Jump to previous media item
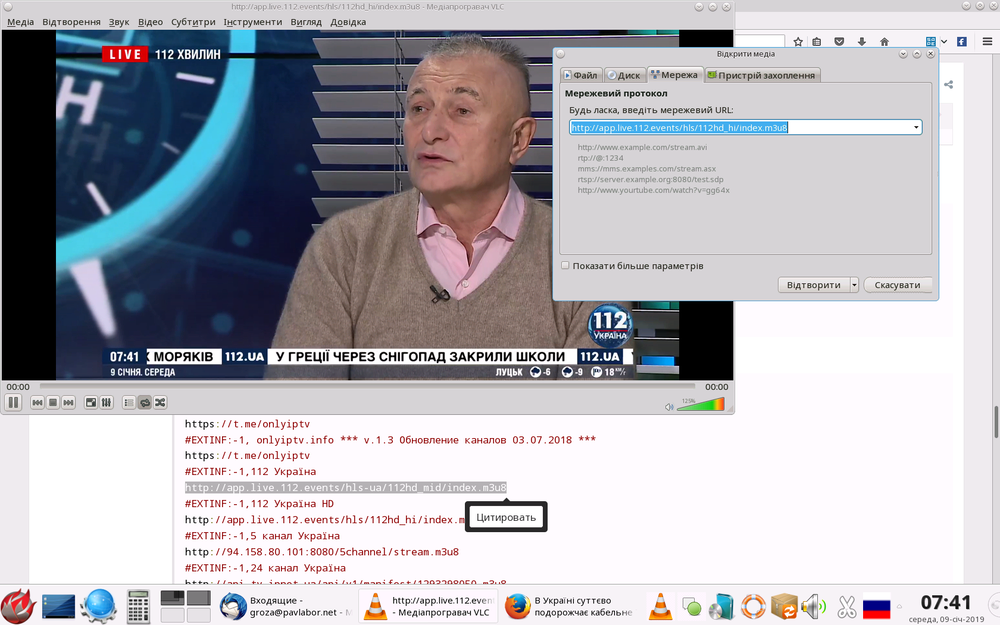This screenshot has height=625, width=1000. click(36, 402)
